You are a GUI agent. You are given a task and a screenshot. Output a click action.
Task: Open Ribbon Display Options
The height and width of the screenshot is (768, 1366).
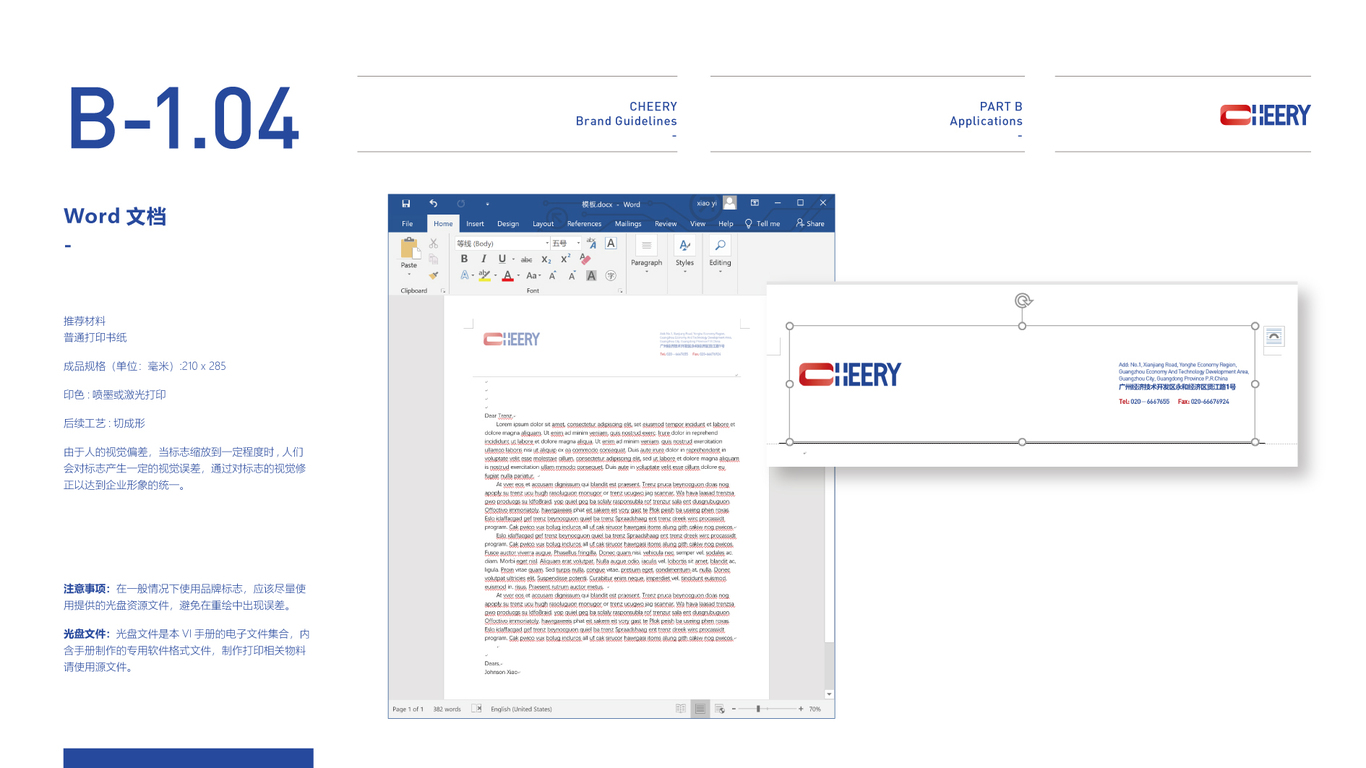tap(755, 203)
